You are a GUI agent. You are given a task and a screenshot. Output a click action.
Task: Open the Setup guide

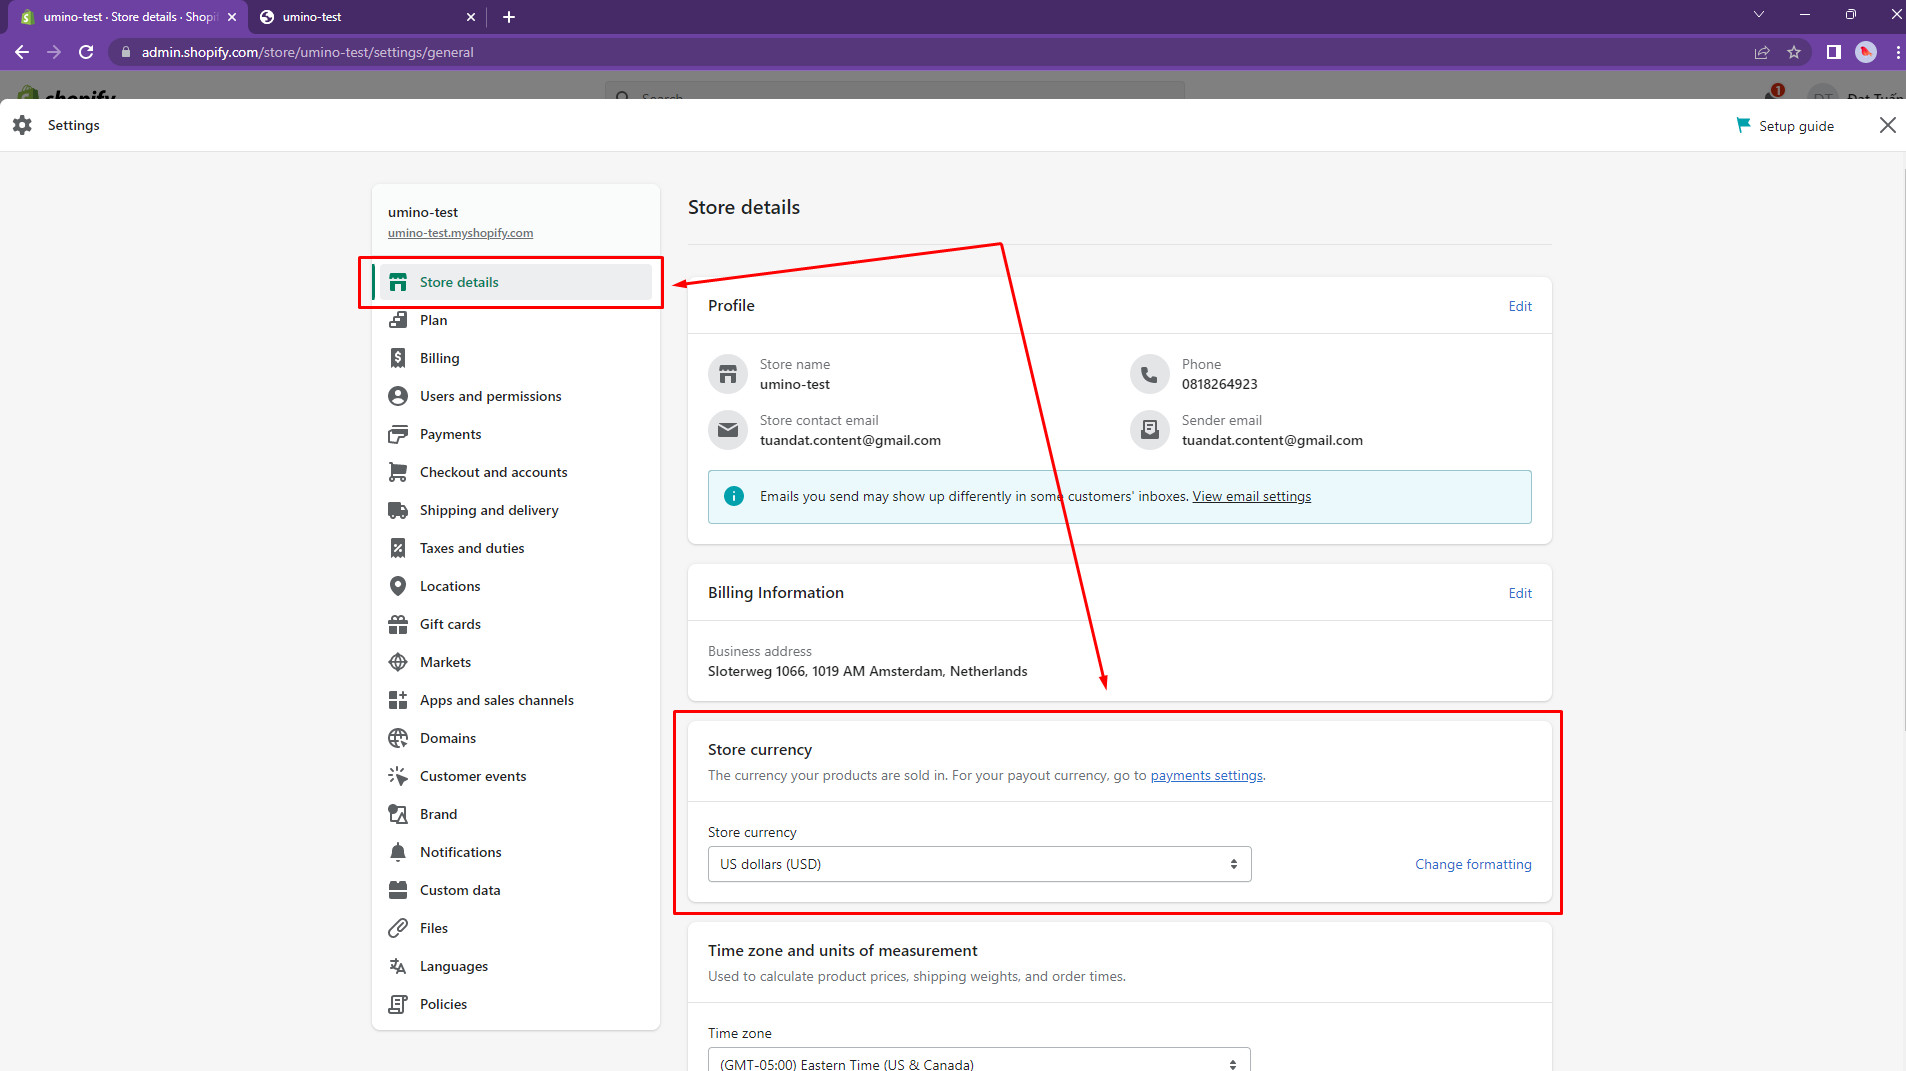click(1786, 126)
